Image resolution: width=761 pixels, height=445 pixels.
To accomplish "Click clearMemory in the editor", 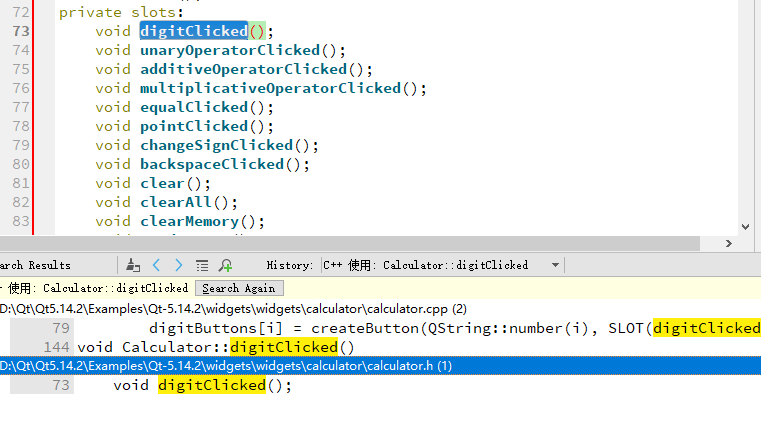I will tap(190, 221).
